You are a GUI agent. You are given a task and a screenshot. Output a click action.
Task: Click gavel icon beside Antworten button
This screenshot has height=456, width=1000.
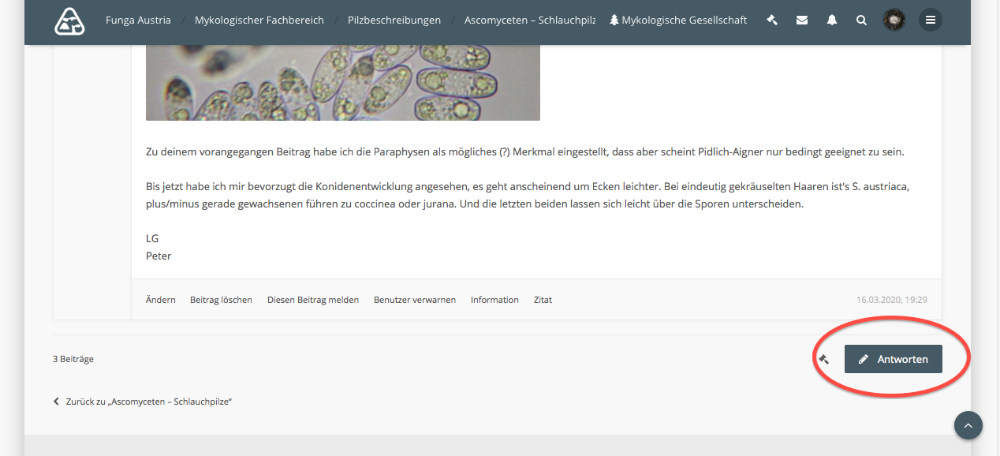click(824, 359)
